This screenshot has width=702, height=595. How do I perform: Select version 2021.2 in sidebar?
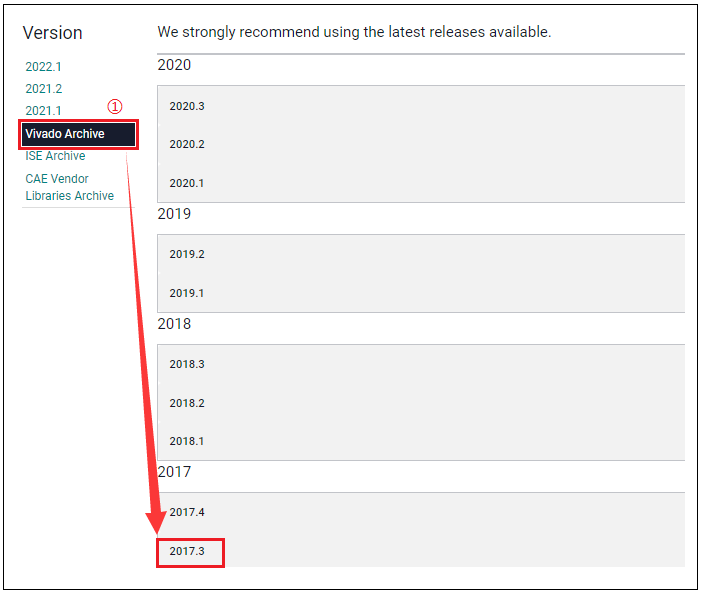click(43, 89)
